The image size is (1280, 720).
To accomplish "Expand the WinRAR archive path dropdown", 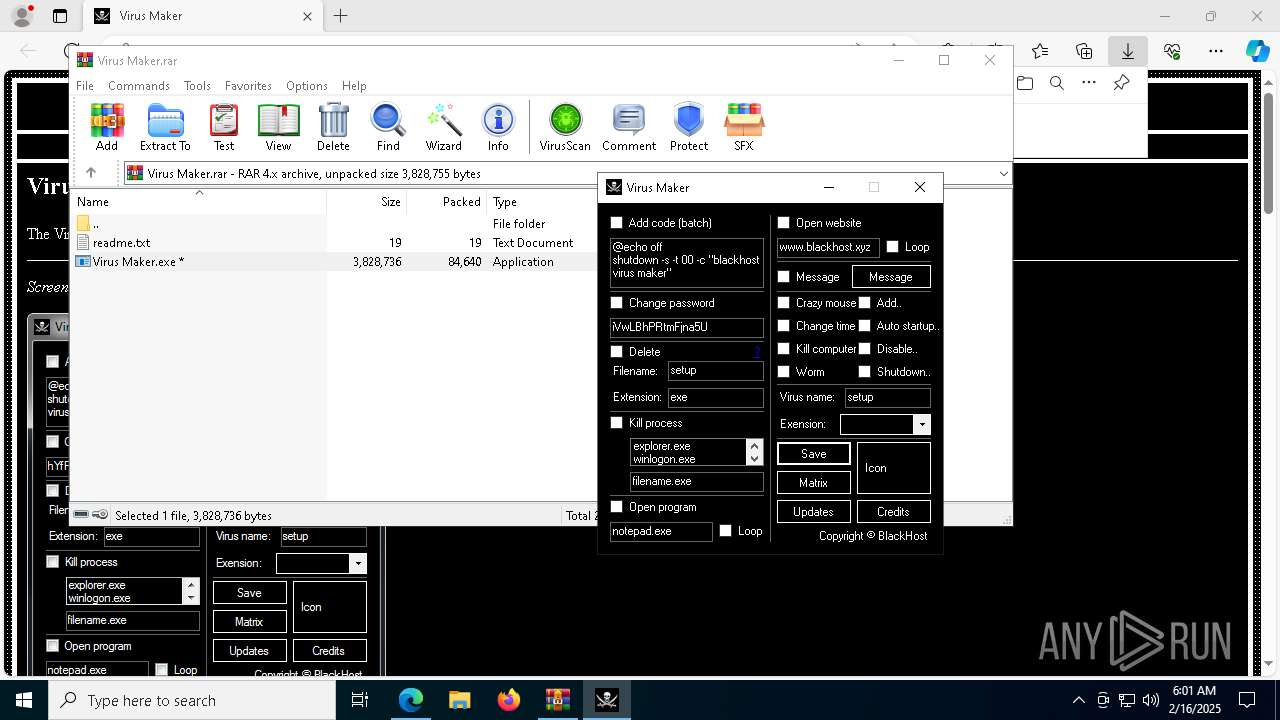I will (x=1003, y=173).
